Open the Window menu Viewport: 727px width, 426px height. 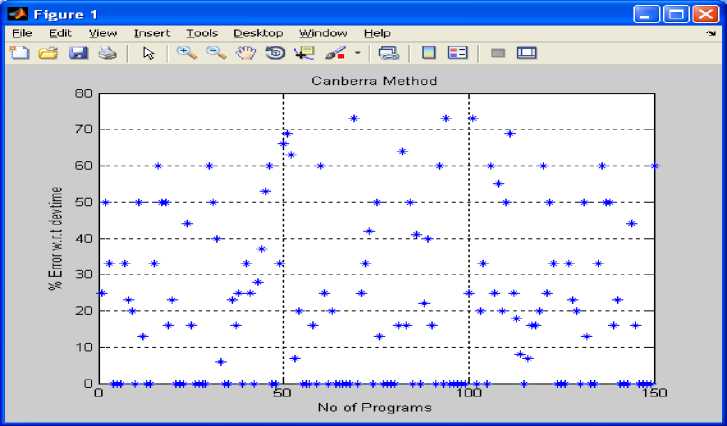pos(323,33)
